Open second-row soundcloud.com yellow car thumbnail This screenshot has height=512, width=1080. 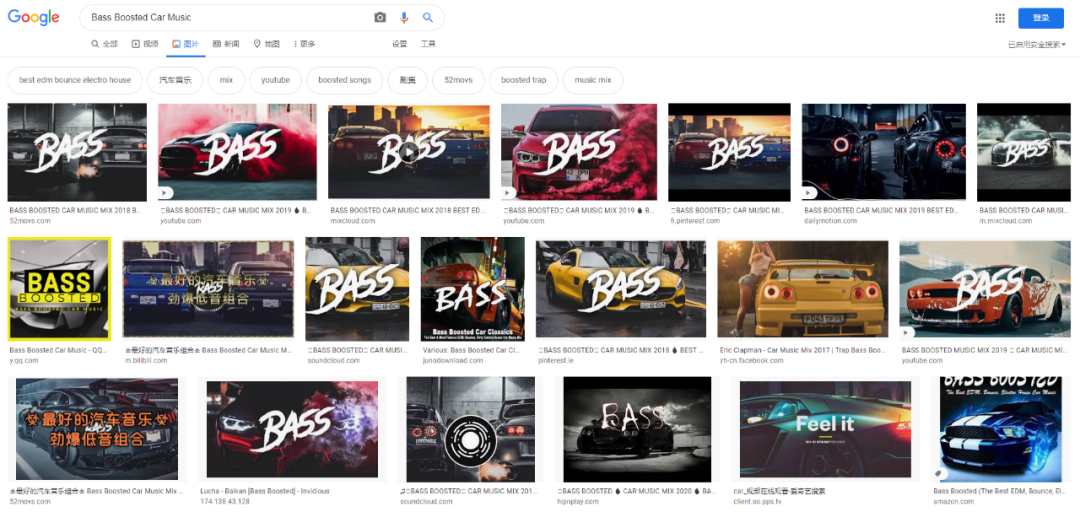[357, 289]
